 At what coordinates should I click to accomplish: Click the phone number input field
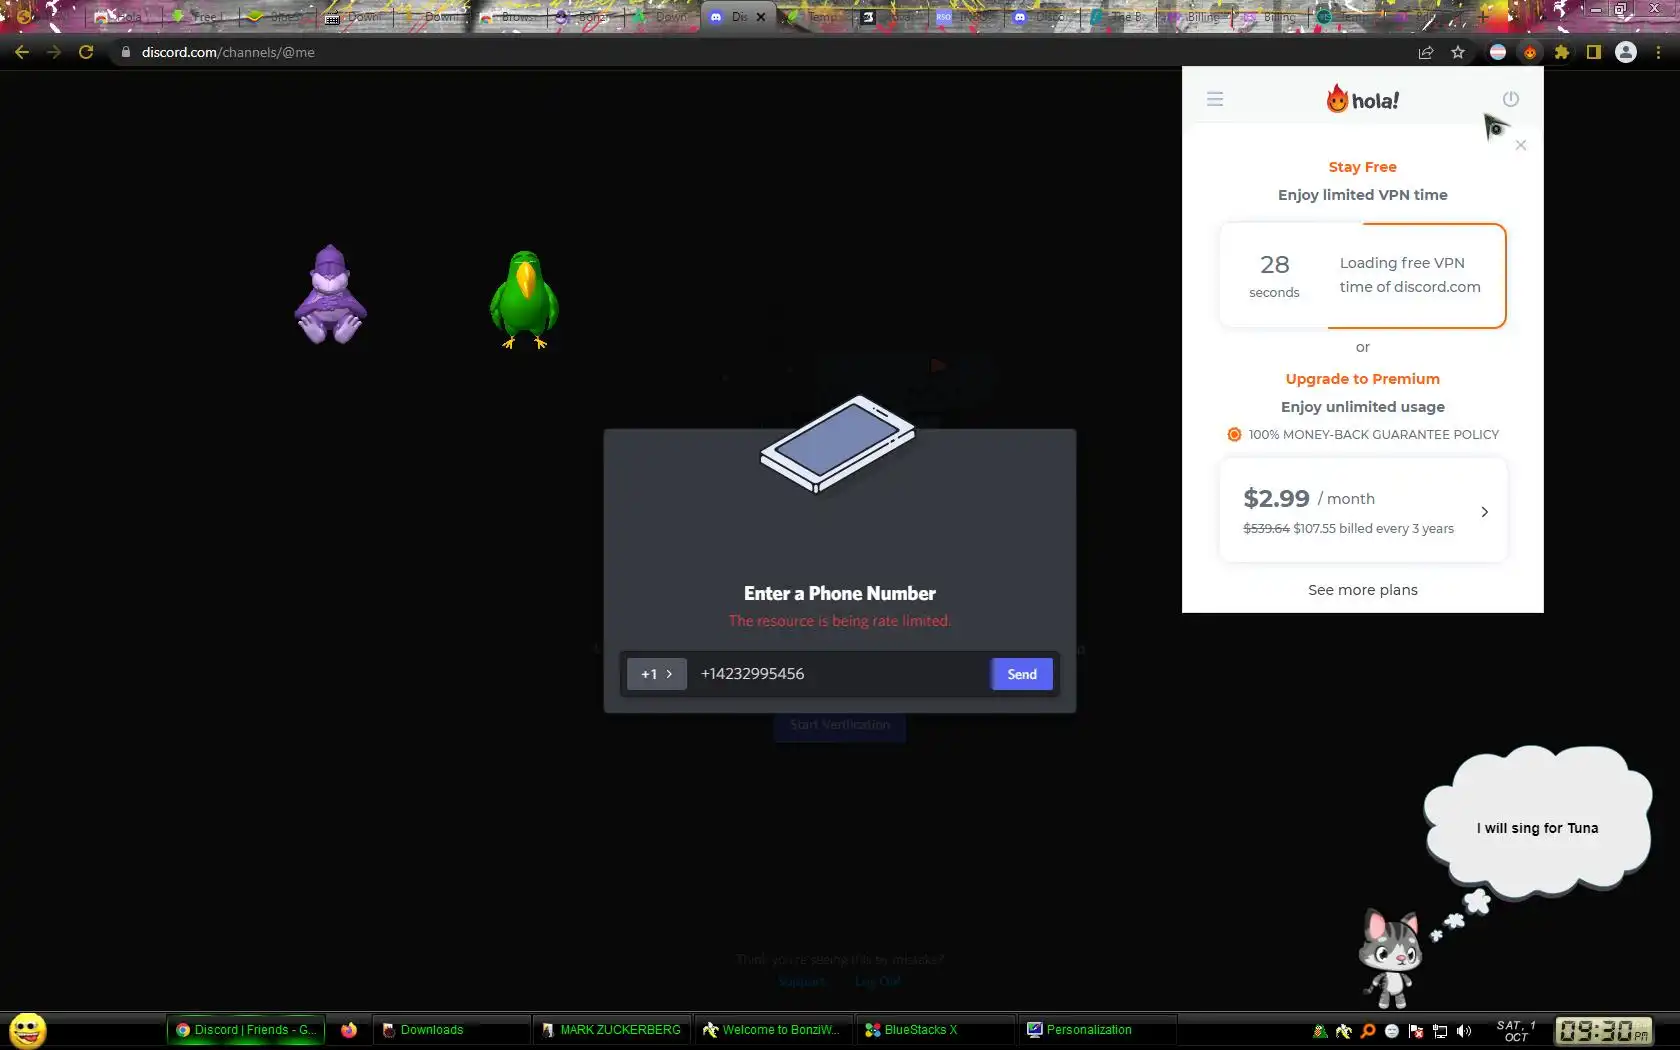pos(840,674)
